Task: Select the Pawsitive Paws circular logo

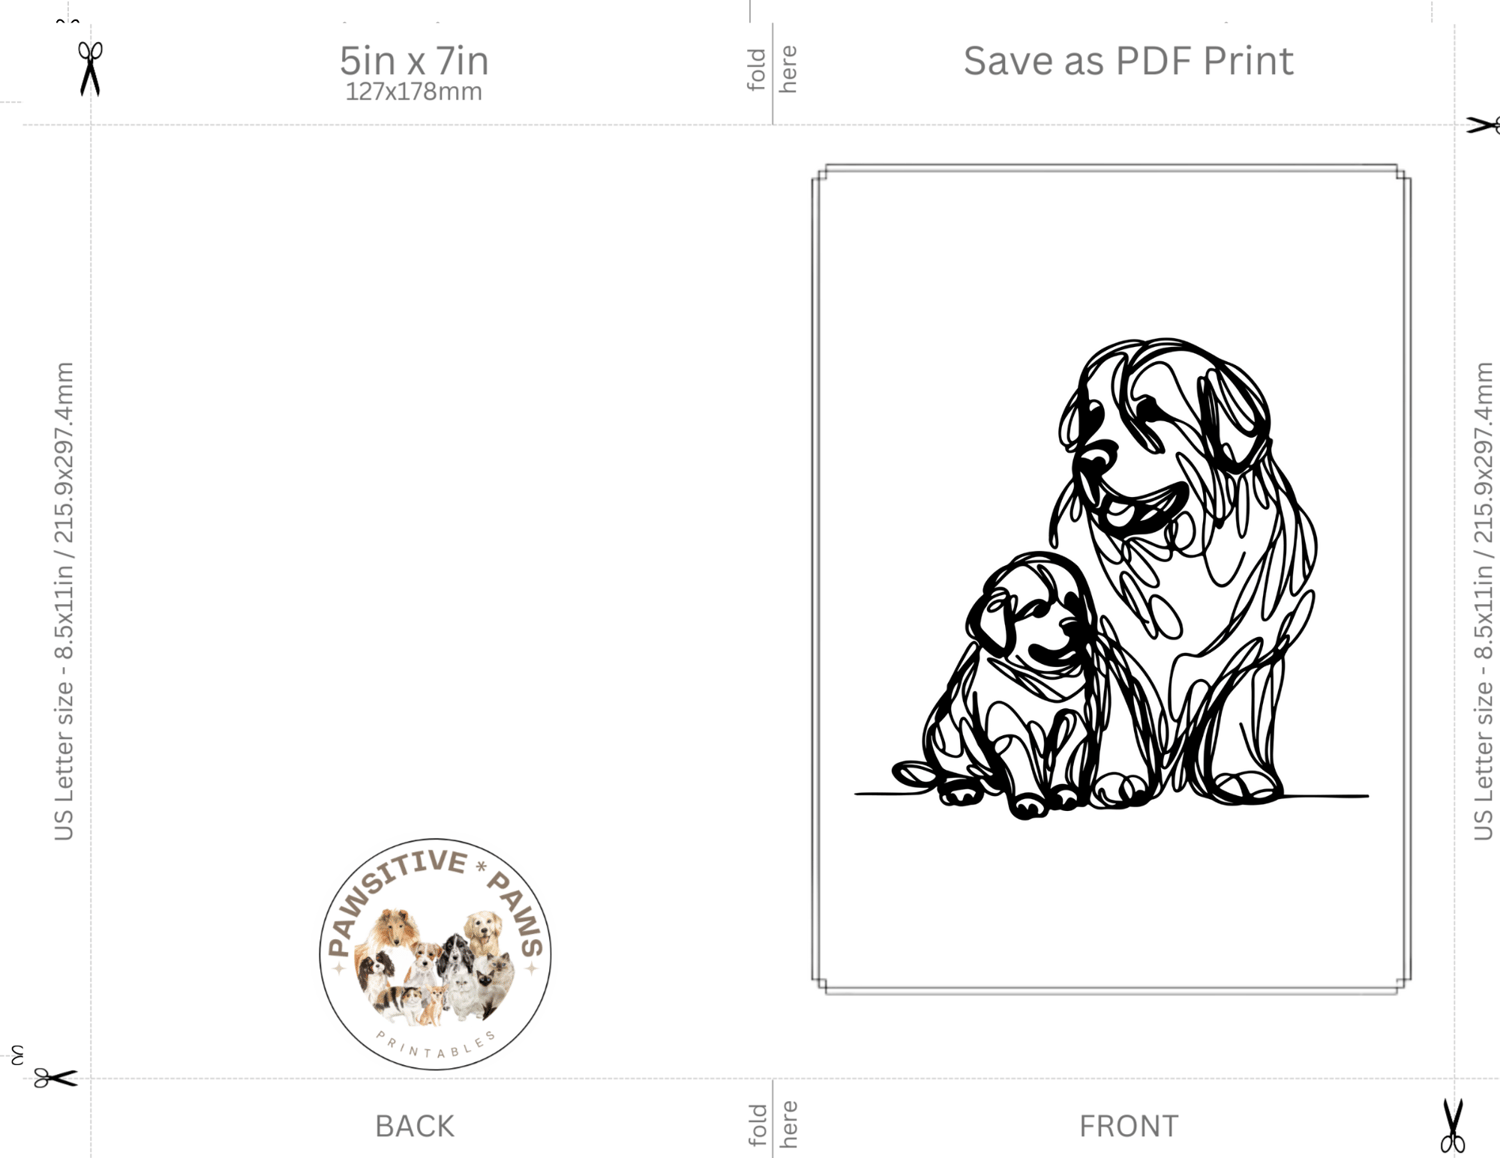Action: (x=435, y=954)
